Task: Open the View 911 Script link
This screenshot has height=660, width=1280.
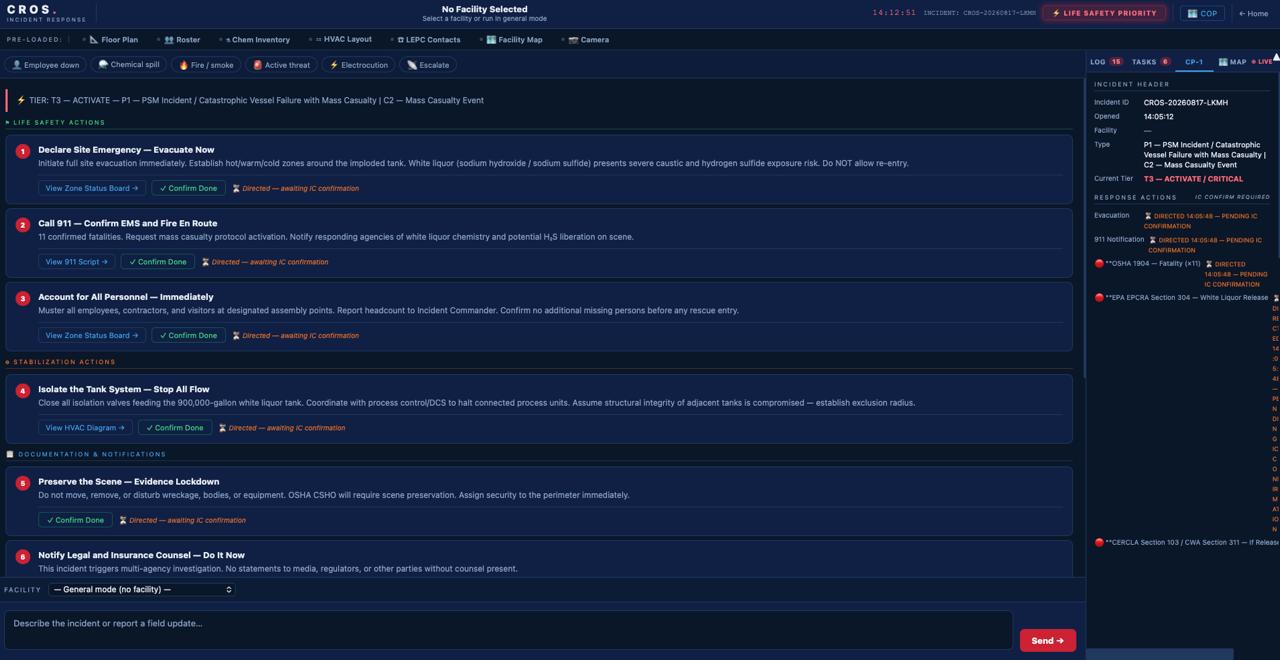Action: tap(77, 262)
